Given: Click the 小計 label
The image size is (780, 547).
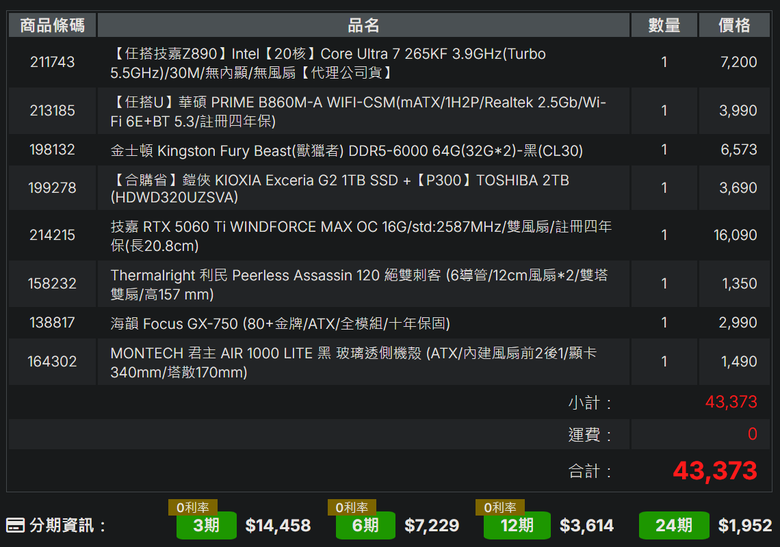Looking at the screenshot, I should coord(590,402).
